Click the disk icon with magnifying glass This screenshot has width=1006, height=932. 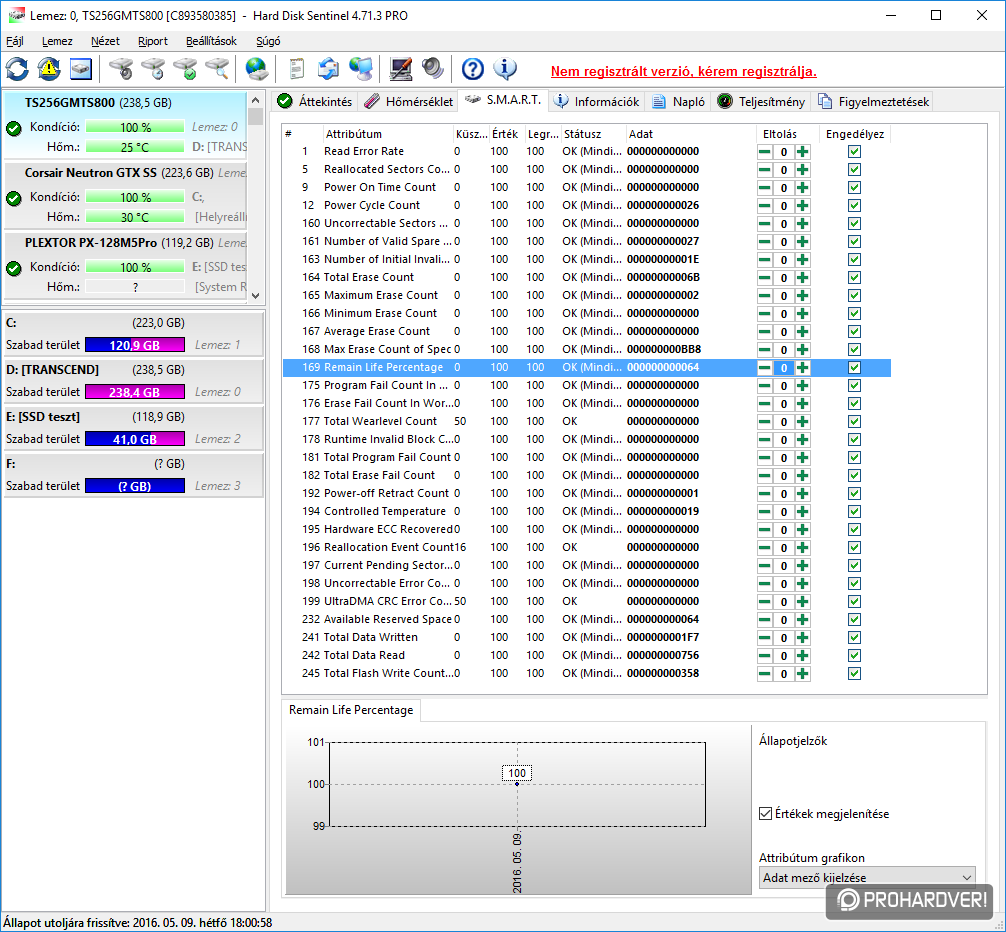coord(217,69)
